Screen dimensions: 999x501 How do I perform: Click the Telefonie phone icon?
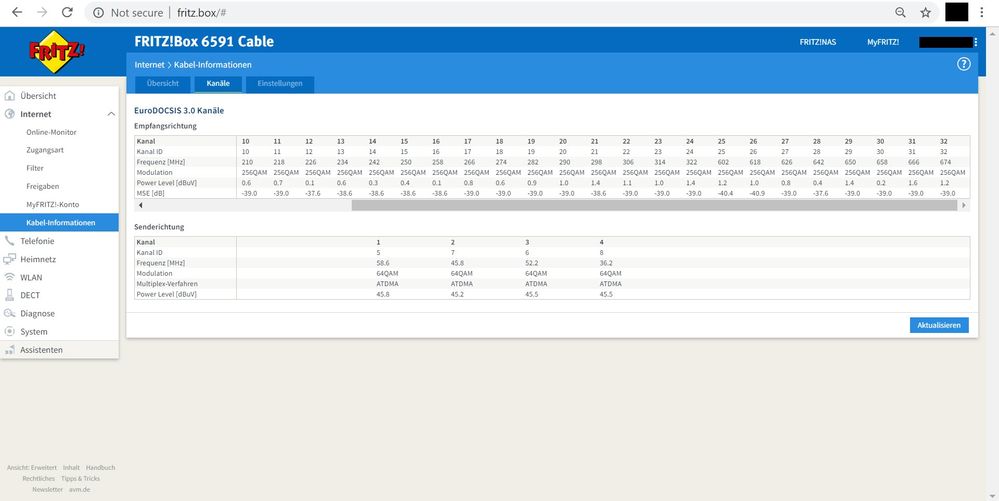(x=9, y=241)
